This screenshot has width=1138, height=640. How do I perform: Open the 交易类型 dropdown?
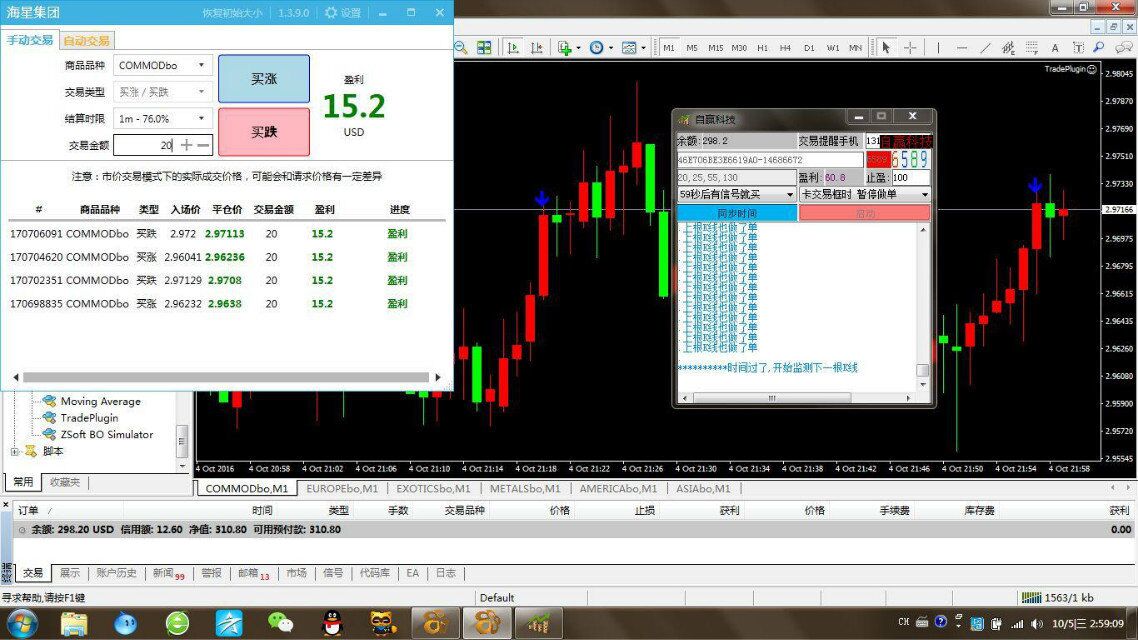click(163, 92)
